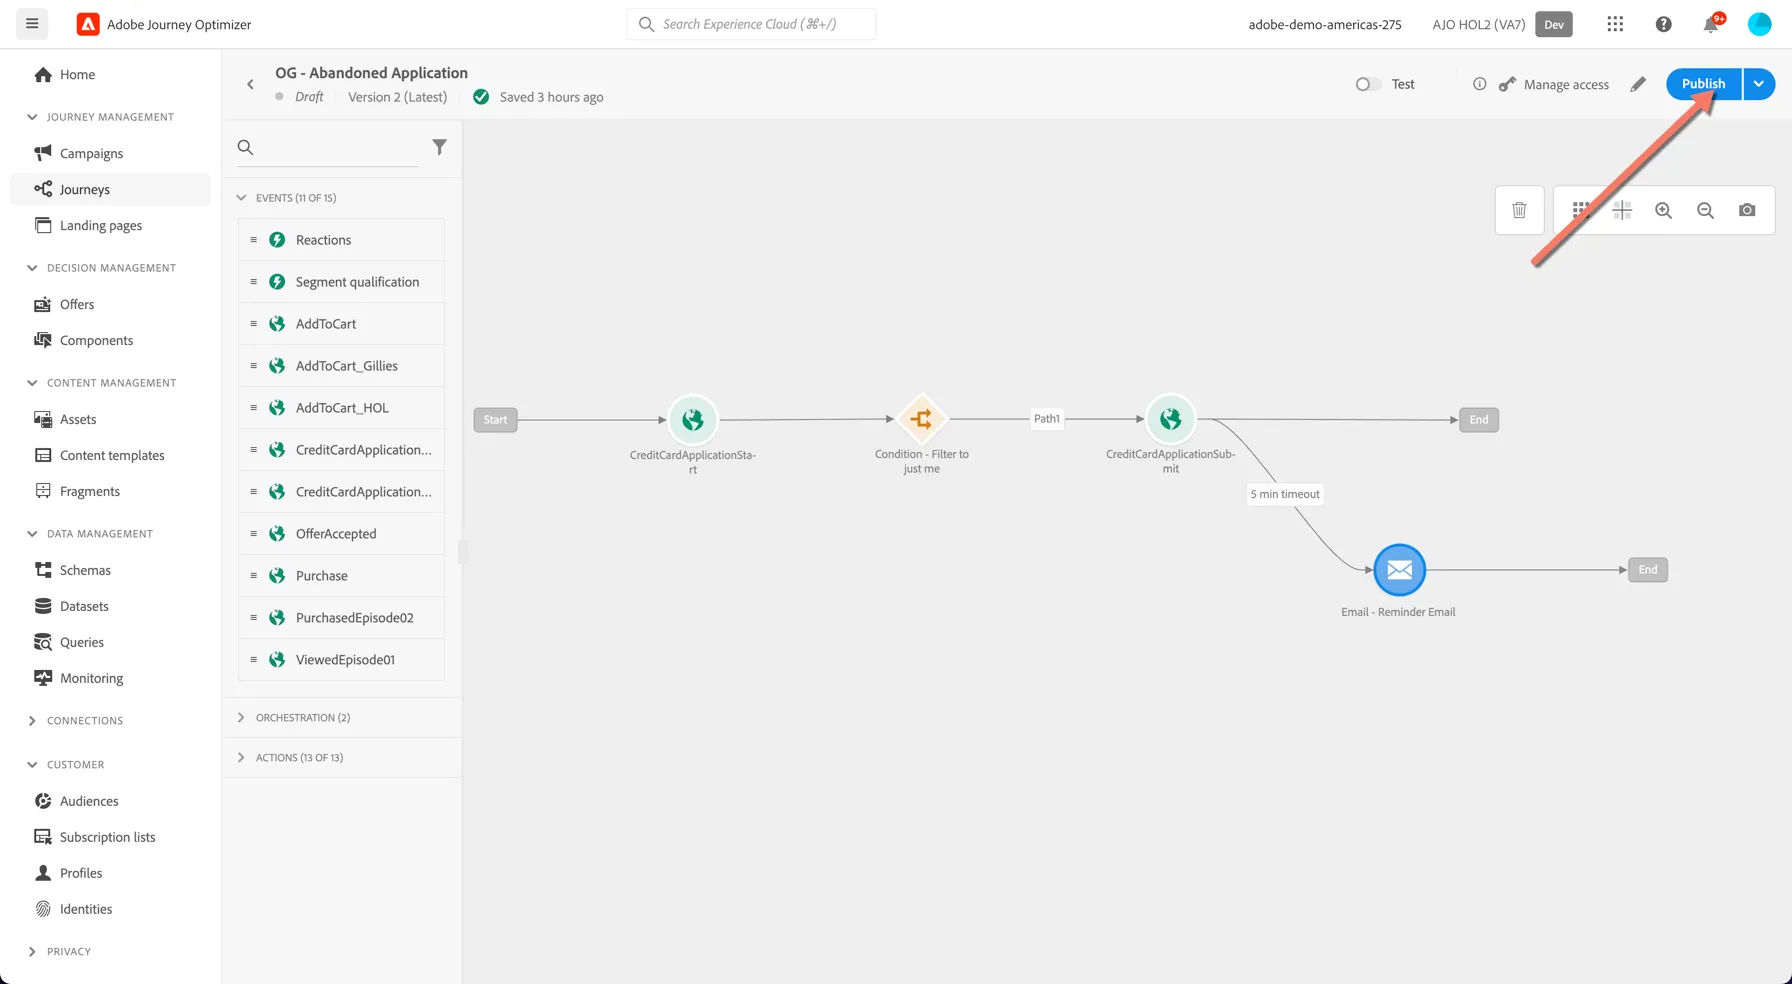
Task: Click Manage access
Action: click(x=1554, y=85)
